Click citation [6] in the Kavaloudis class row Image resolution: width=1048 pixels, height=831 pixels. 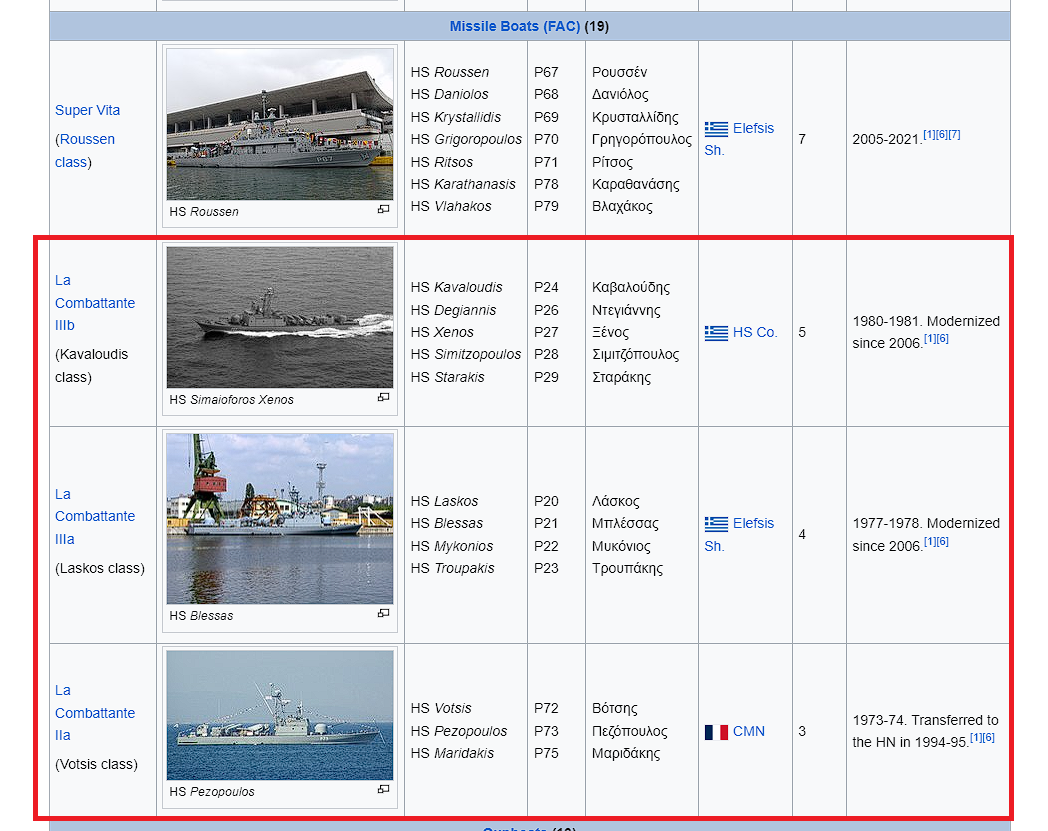tap(942, 338)
